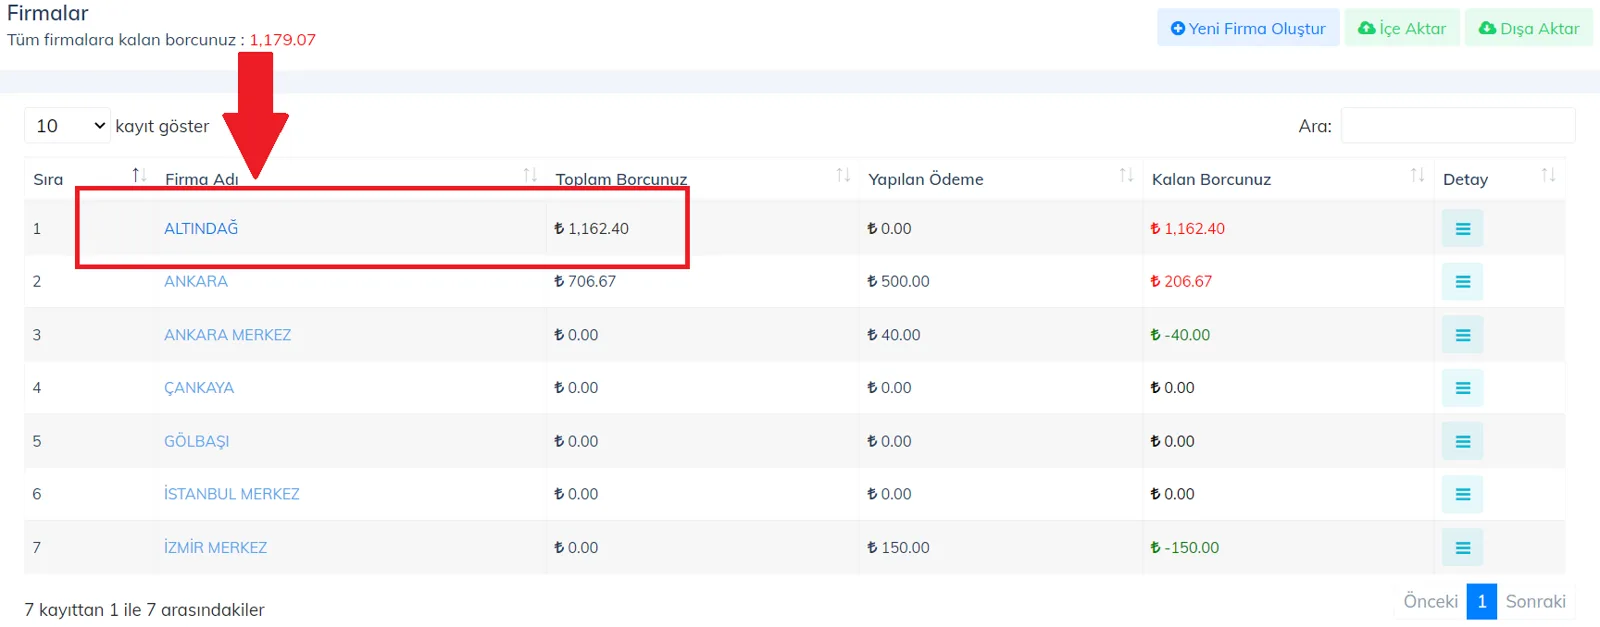The height and width of the screenshot is (627, 1600).
Task: Go to page 1 in pagination
Action: (x=1482, y=601)
